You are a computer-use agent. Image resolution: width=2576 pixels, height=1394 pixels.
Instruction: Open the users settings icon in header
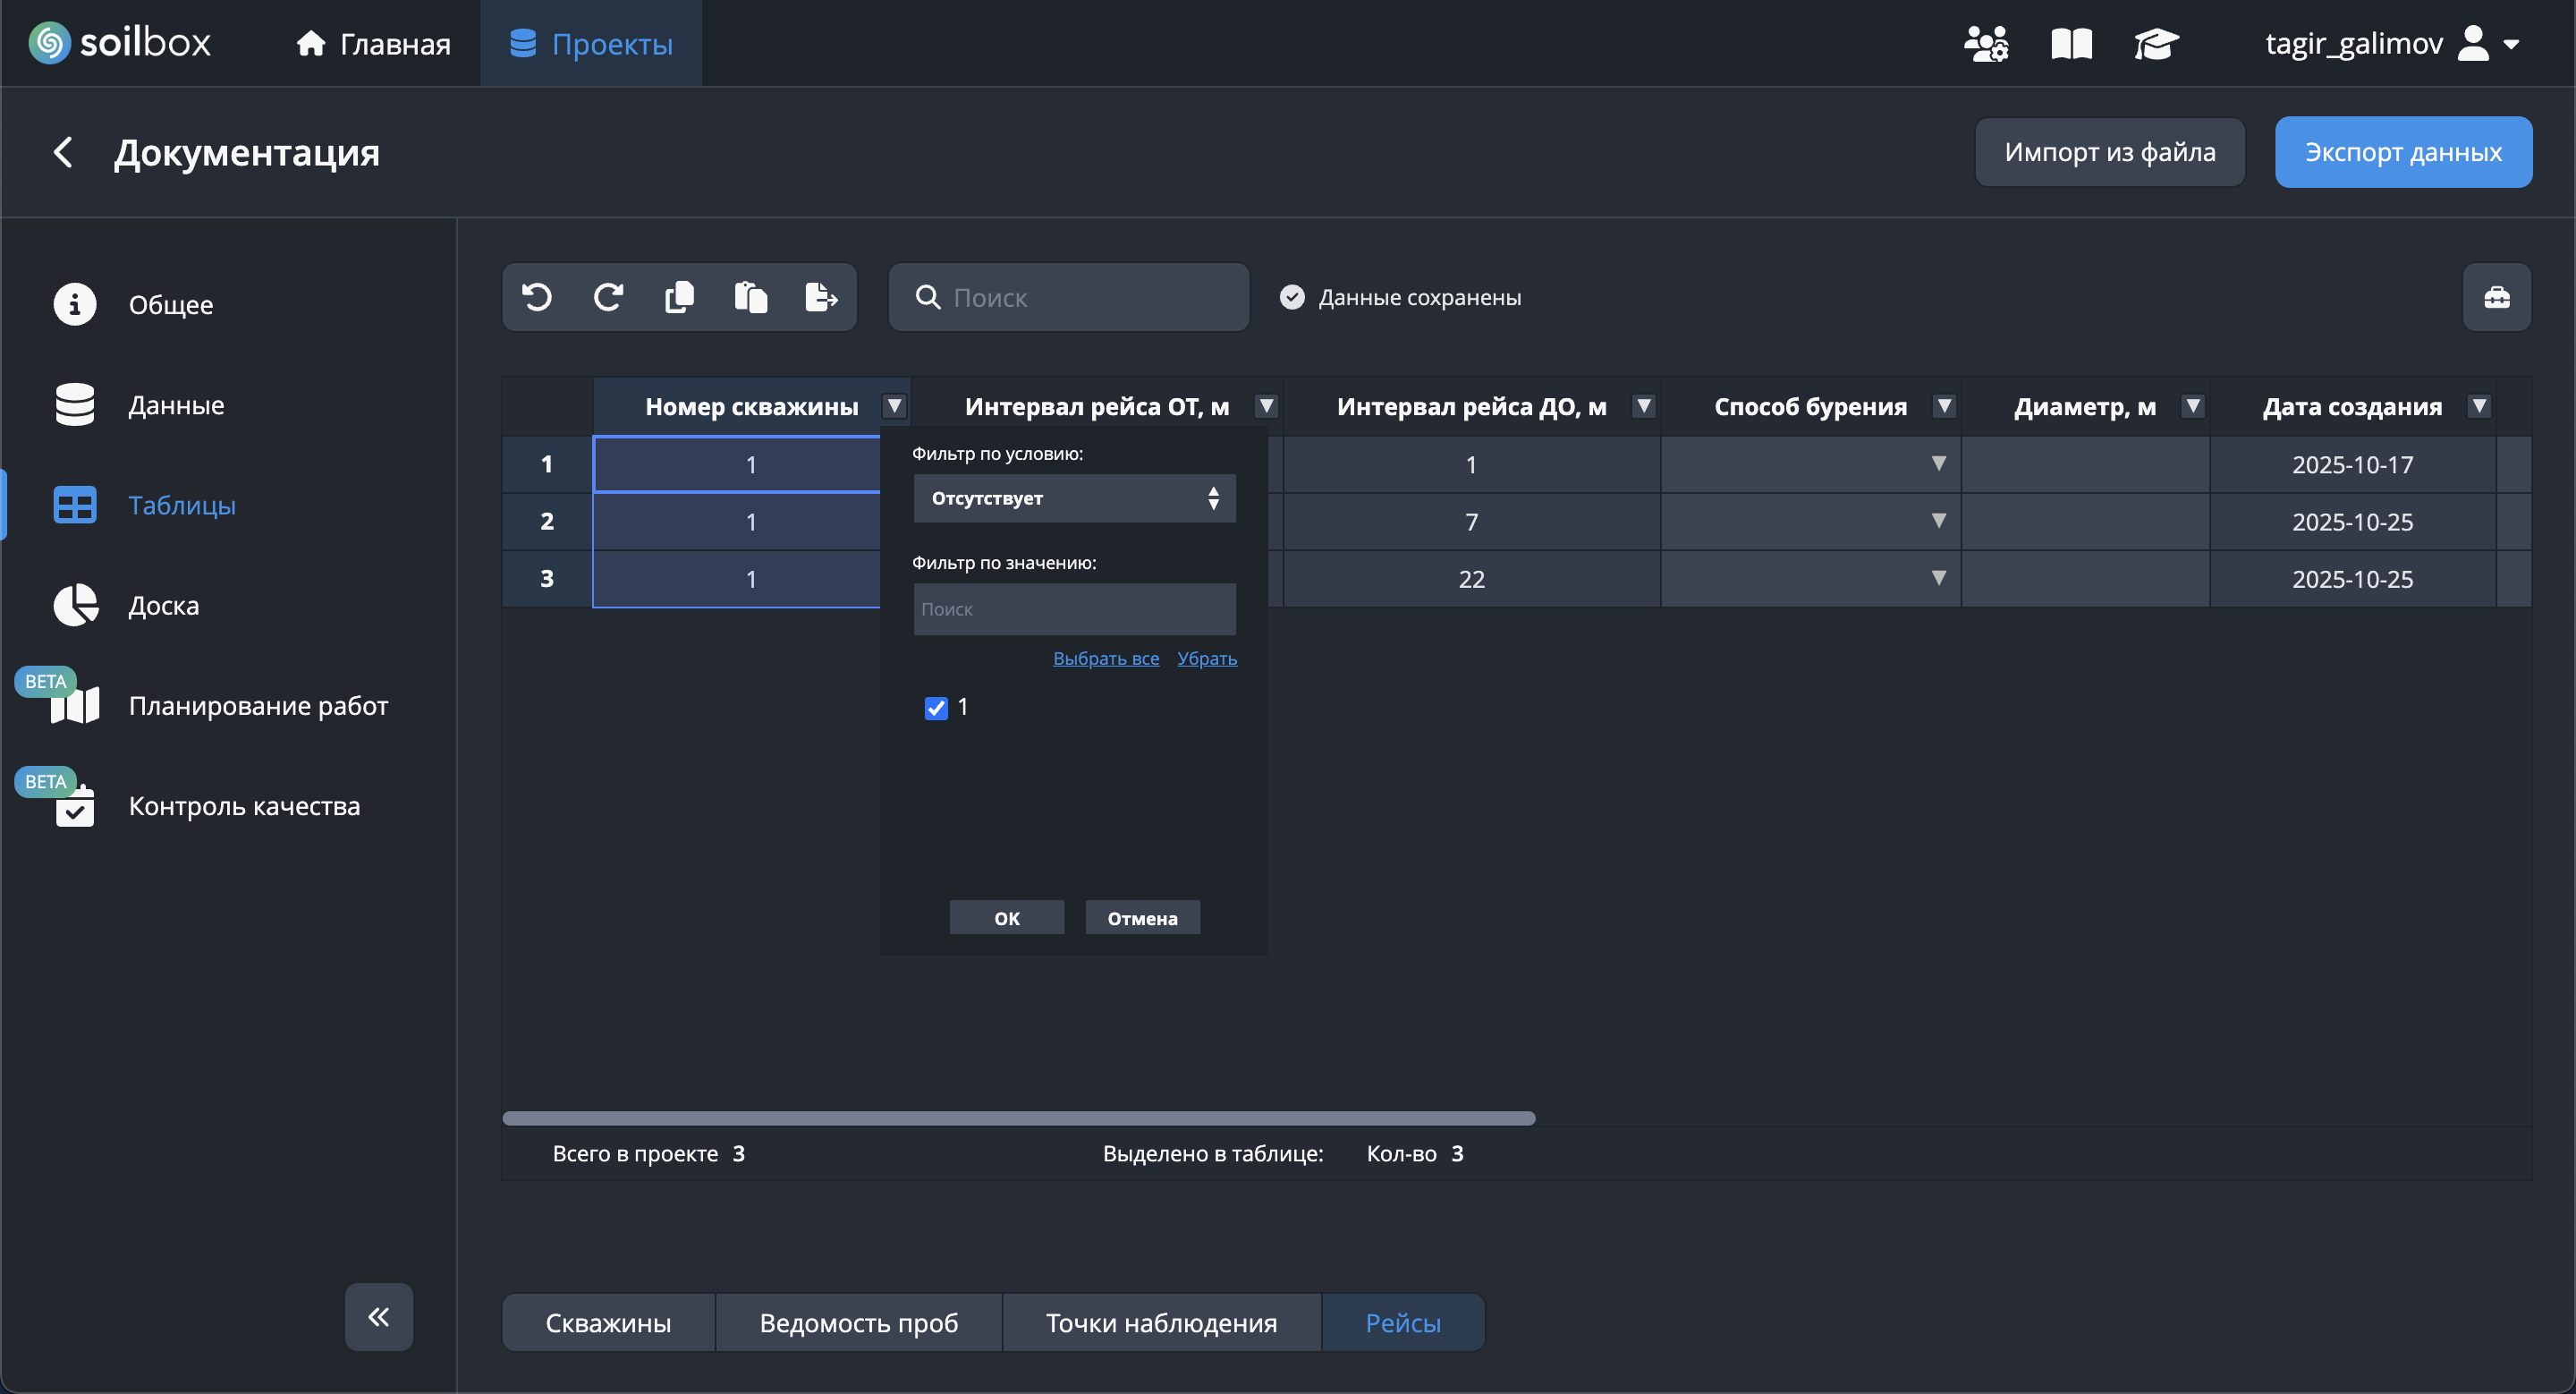pos(1985,44)
